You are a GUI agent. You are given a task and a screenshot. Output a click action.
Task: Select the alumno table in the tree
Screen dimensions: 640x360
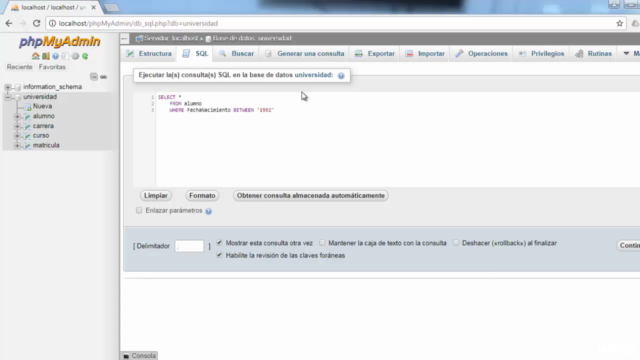click(x=44, y=116)
